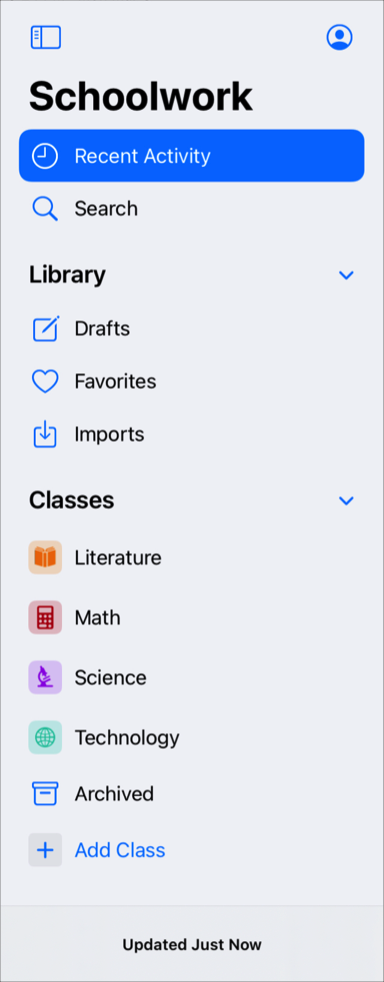Collapse the Classes section chevron
Viewport: 384px width, 982px height.
click(346, 500)
